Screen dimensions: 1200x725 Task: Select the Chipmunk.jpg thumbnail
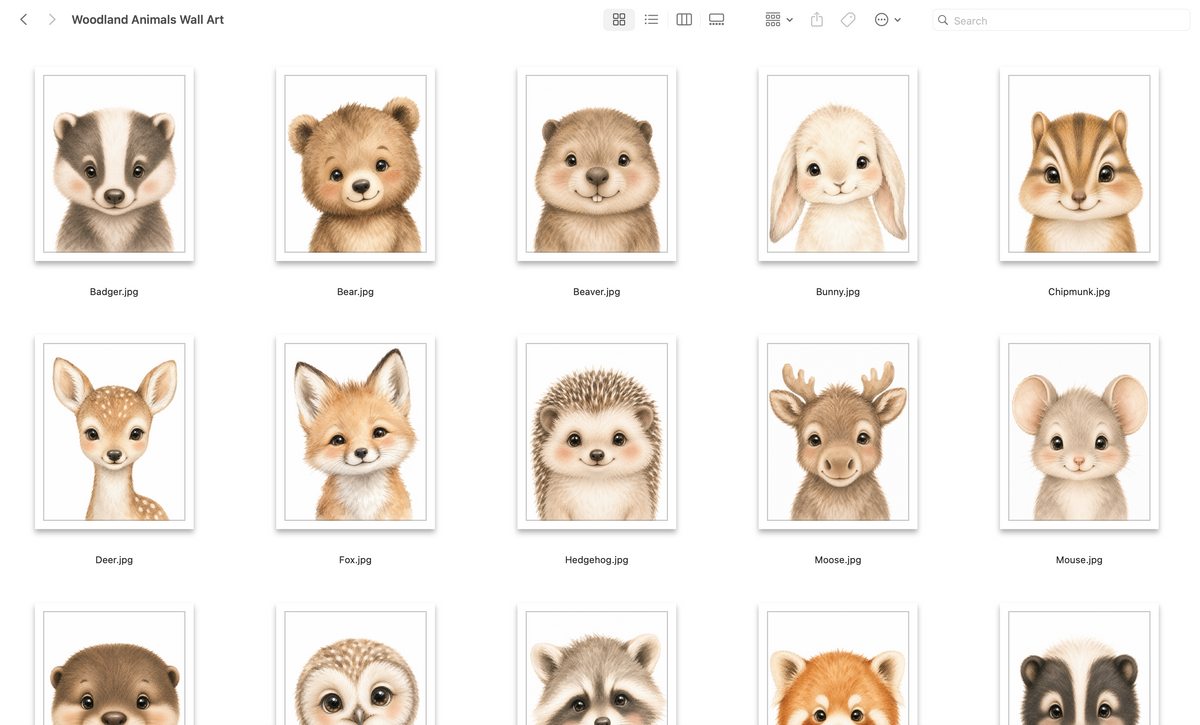(x=1079, y=164)
